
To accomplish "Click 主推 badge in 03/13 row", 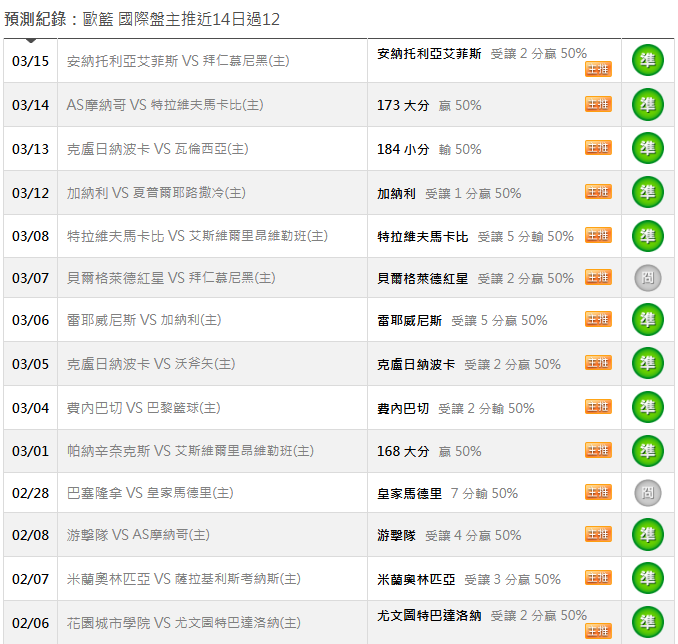I will [598, 147].
